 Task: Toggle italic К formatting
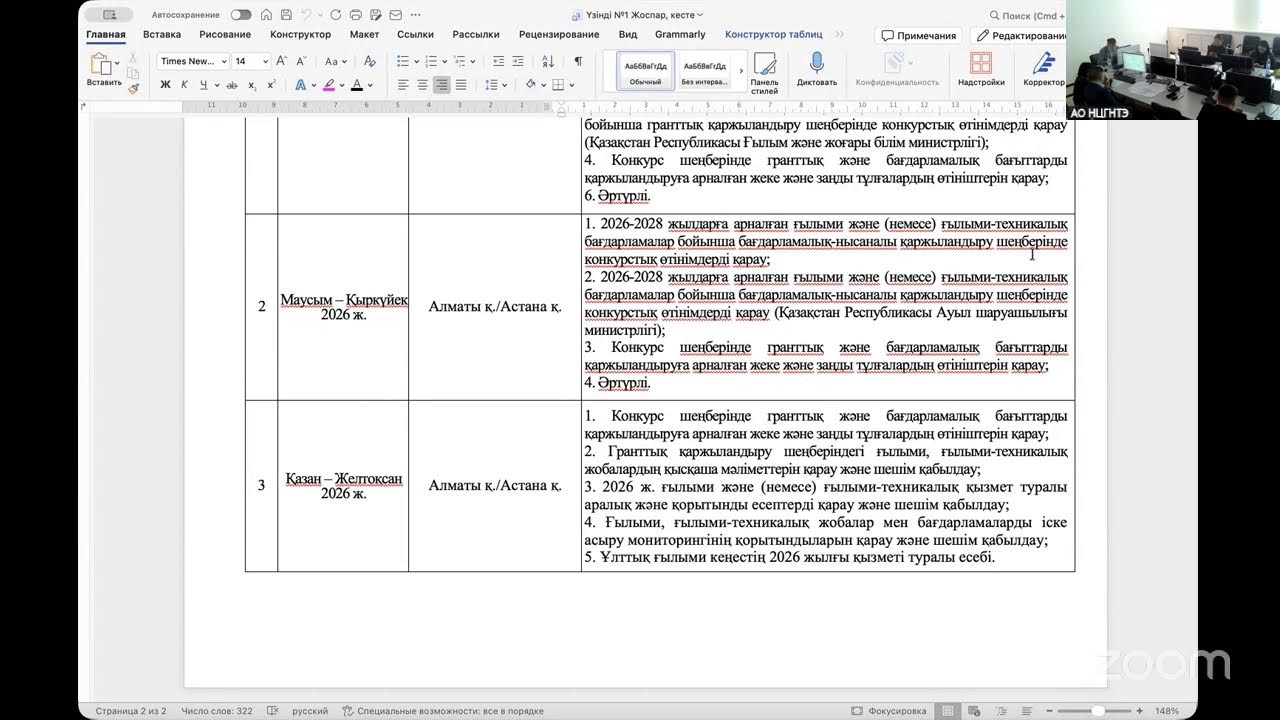point(184,85)
